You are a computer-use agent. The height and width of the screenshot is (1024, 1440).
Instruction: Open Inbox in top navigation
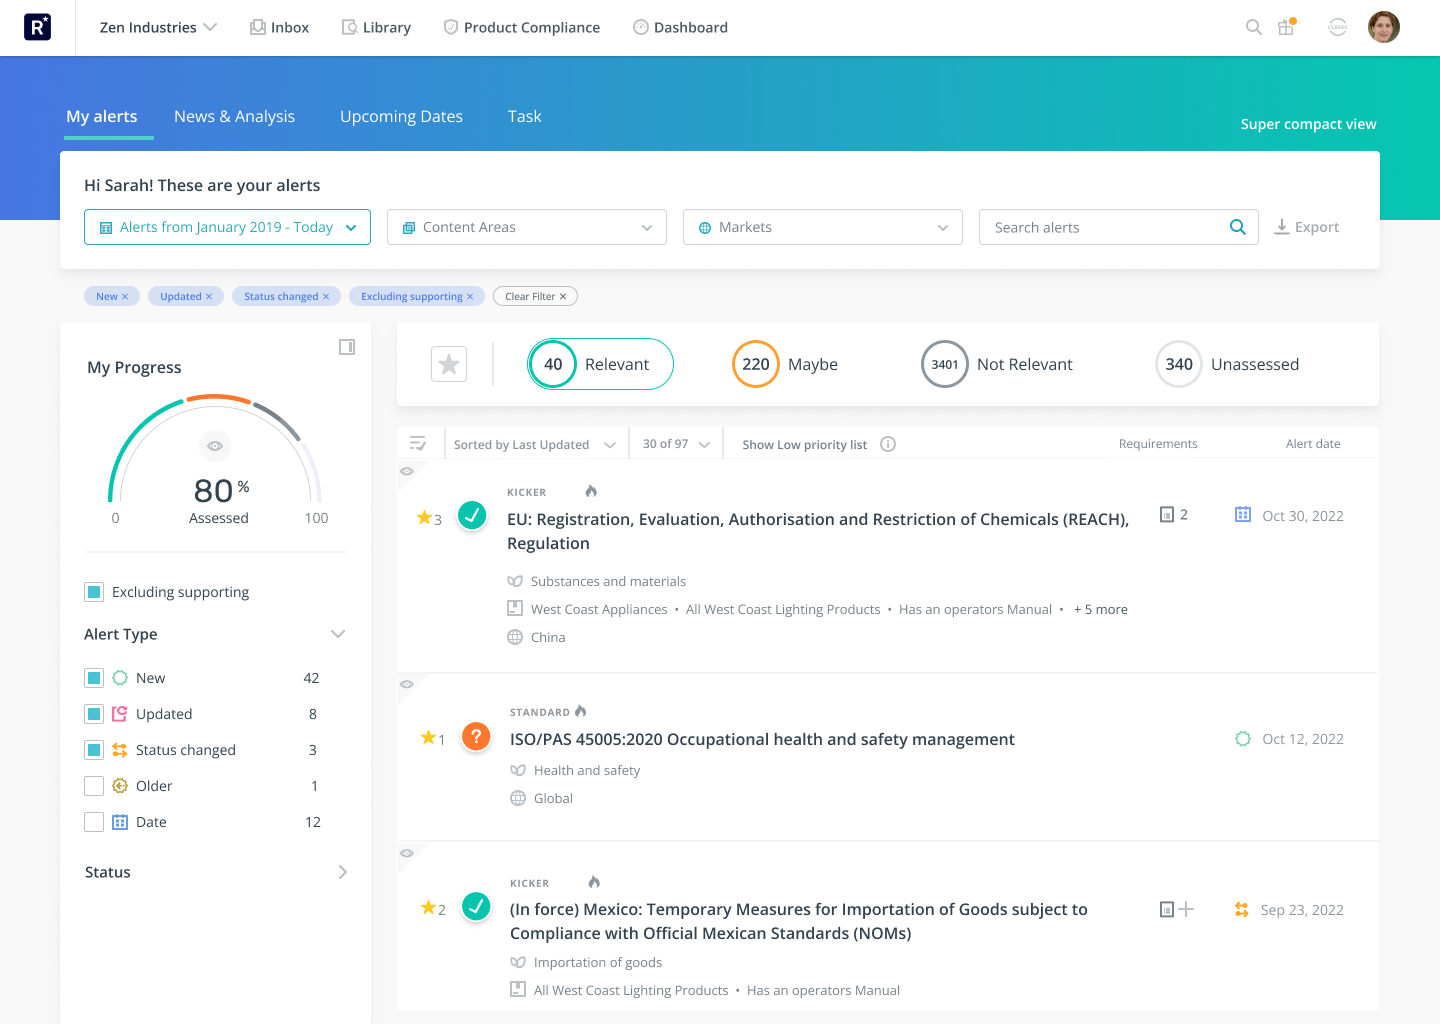pyautogui.click(x=279, y=27)
